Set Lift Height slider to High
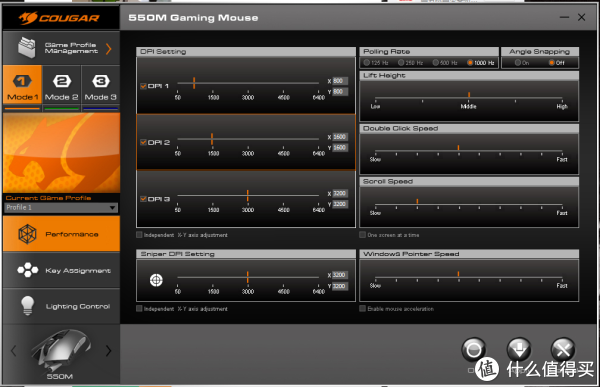The height and width of the screenshot is (387, 600). pos(562,99)
